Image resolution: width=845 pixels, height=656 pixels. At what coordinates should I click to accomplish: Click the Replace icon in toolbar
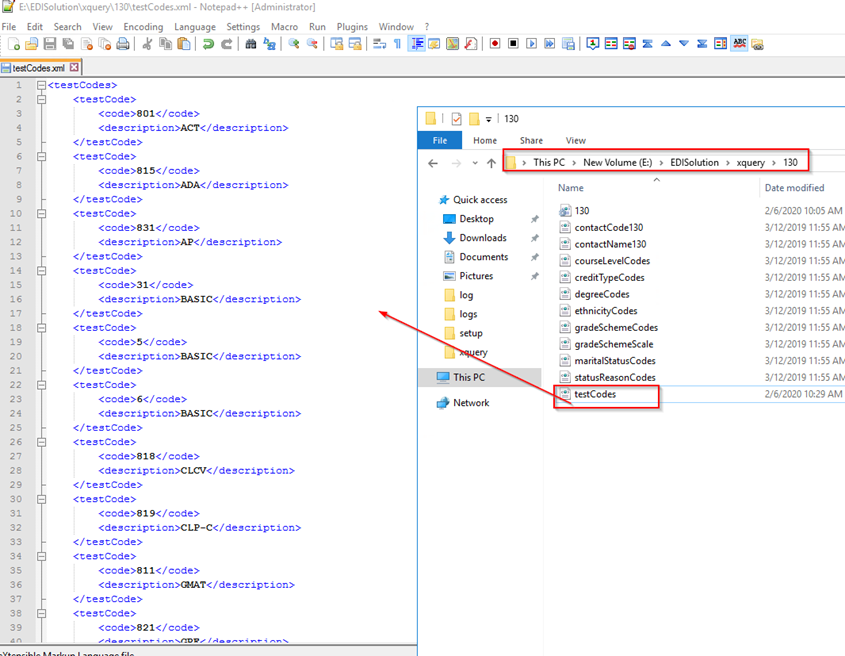269,44
